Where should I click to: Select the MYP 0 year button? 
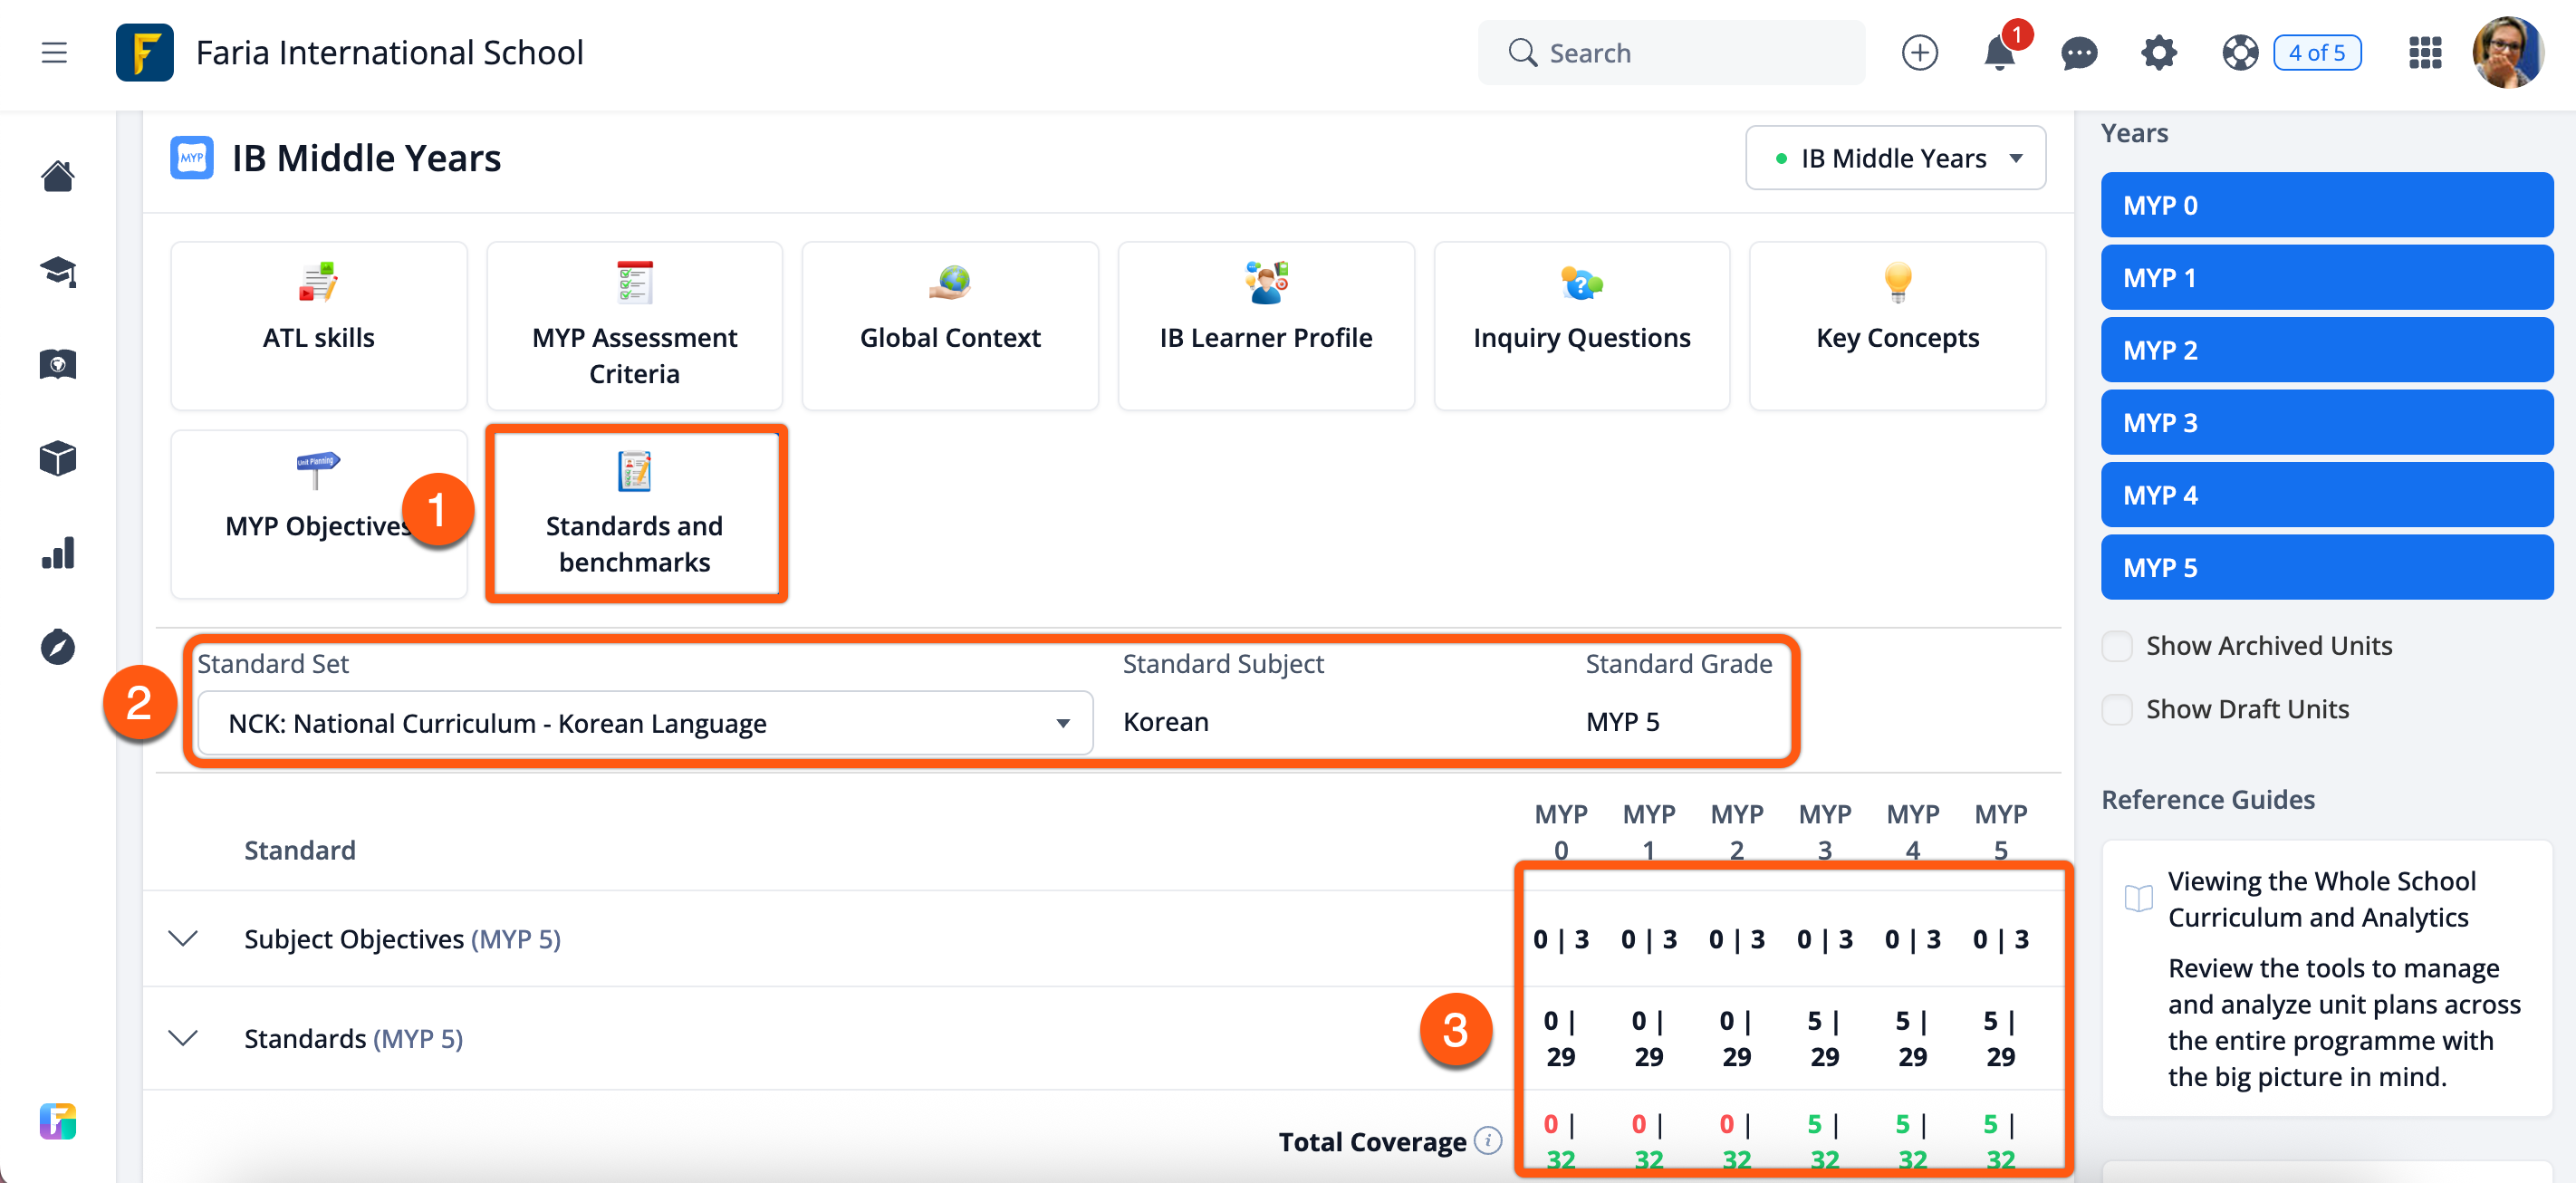pyautogui.click(x=2327, y=205)
